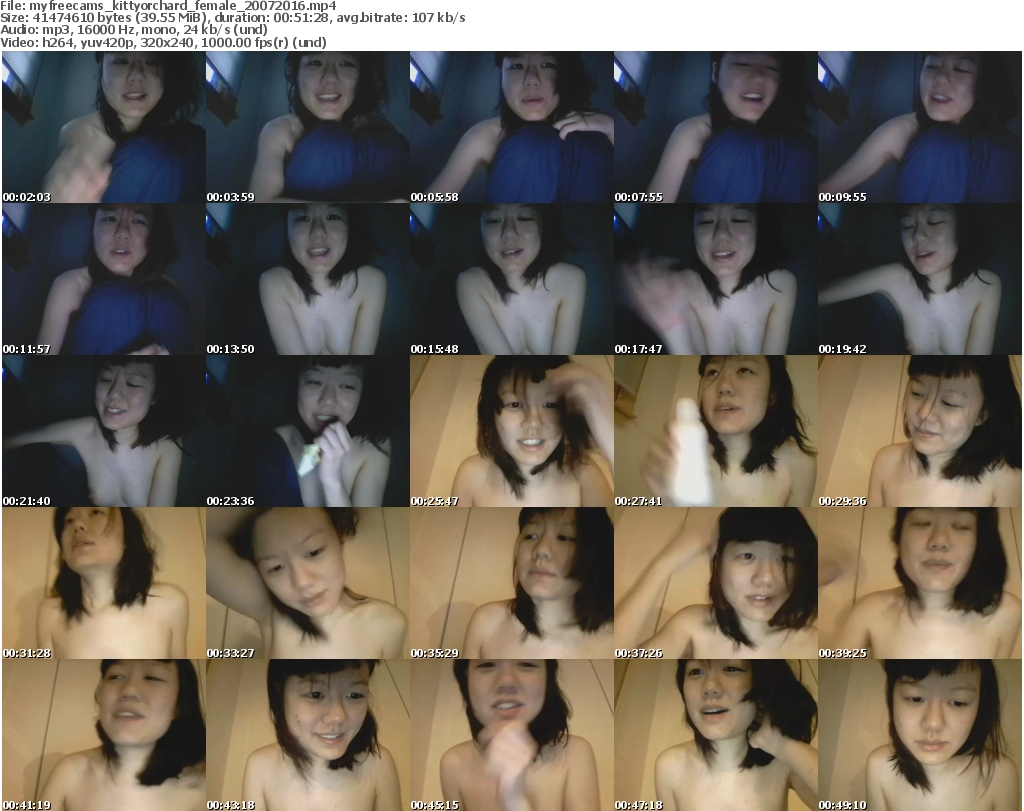Click the 'Audio: mp3, 16000 Hz' line
This screenshot has width=1024, height=811.
coord(134,30)
